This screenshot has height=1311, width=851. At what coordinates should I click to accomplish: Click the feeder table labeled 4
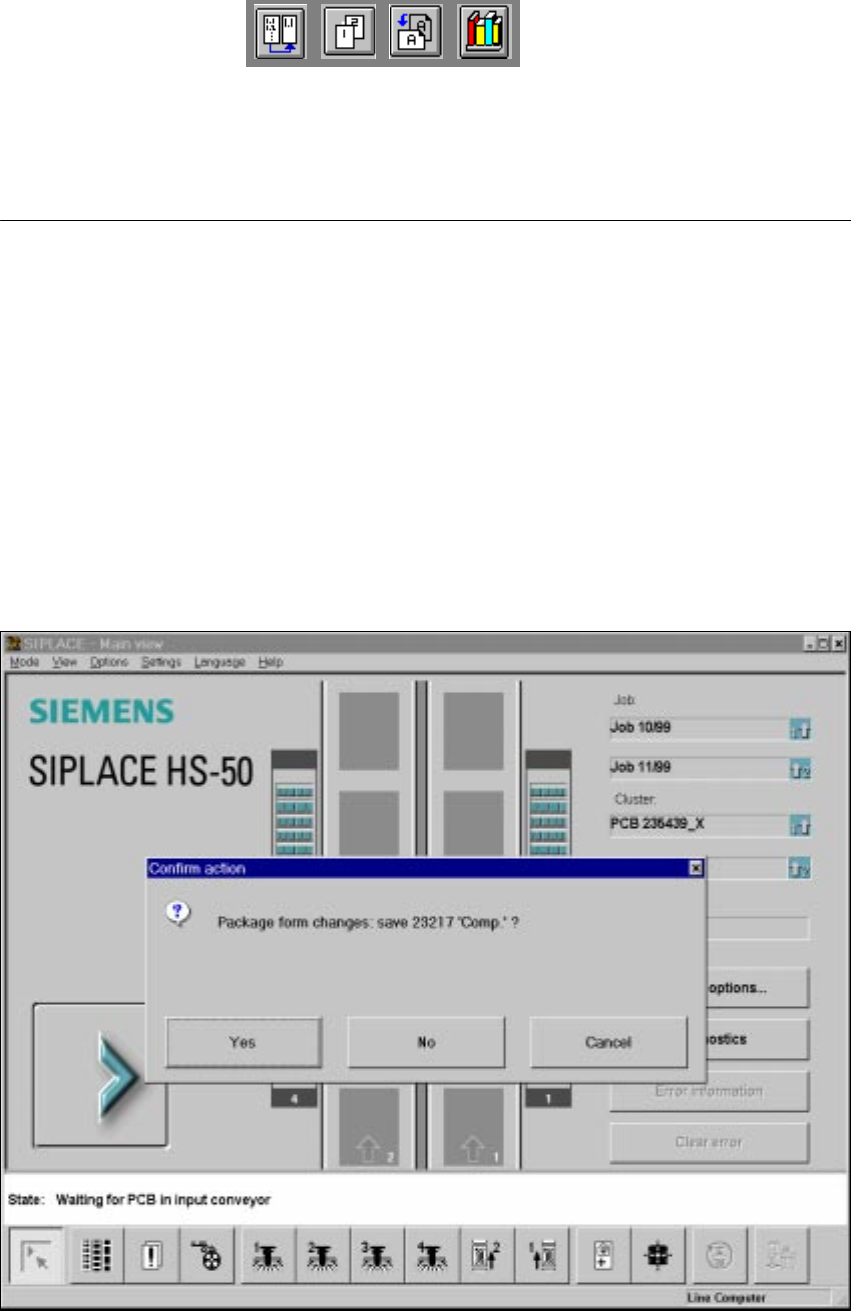tap(294, 1098)
